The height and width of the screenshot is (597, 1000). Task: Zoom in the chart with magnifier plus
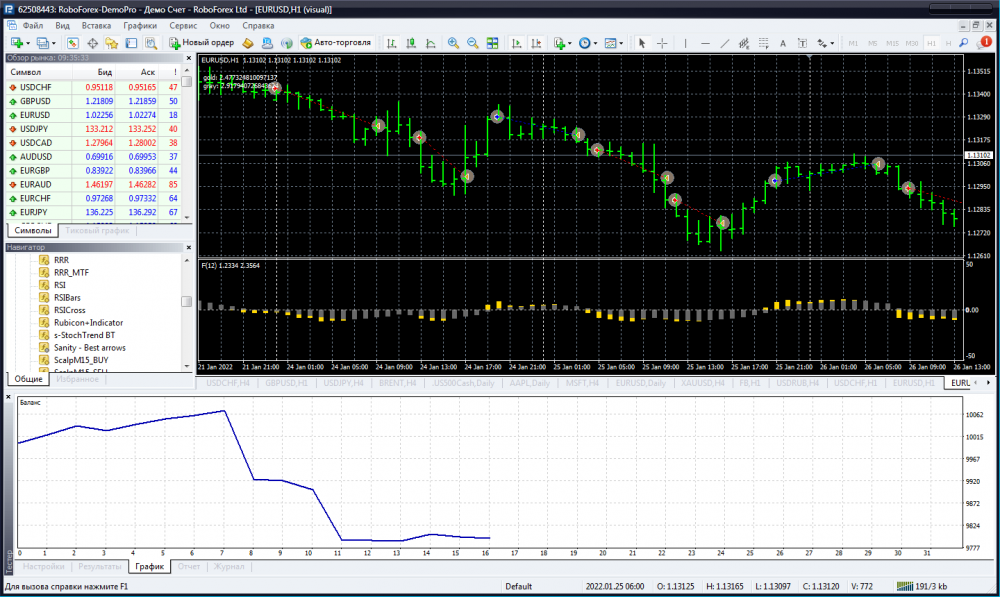point(453,43)
